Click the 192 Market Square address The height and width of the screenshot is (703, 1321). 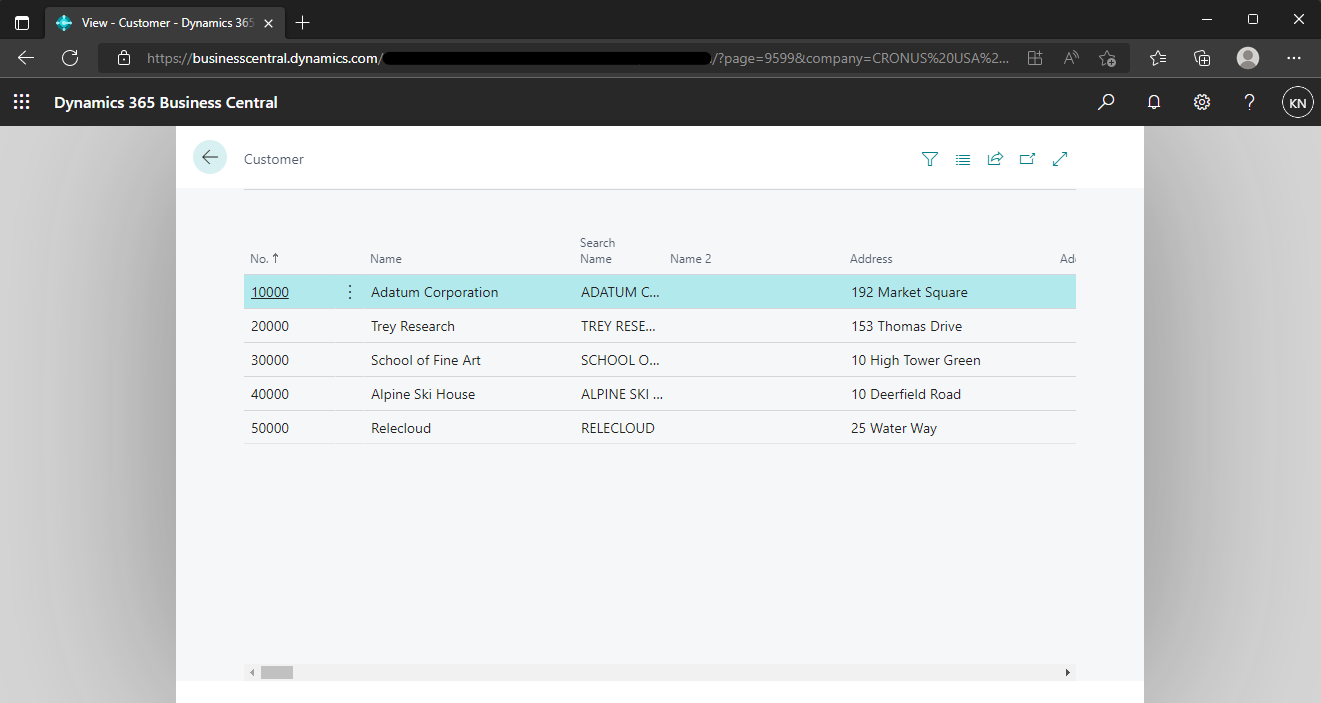pos(909,292)
